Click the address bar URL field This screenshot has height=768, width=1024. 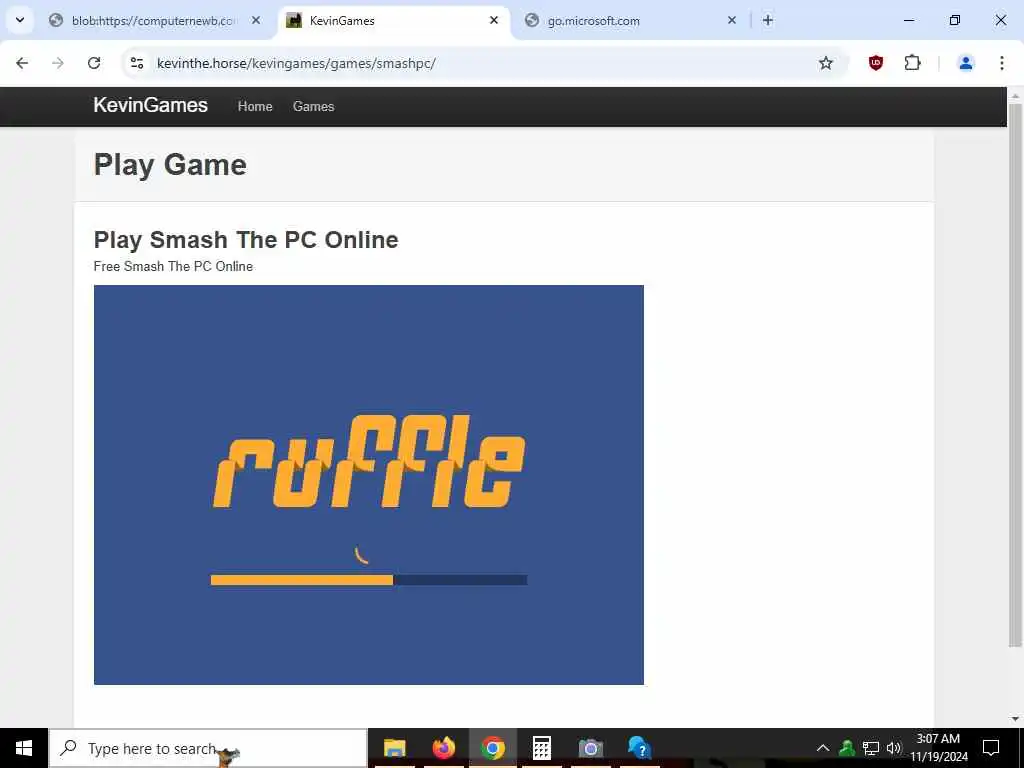click(x=483, y=63)
